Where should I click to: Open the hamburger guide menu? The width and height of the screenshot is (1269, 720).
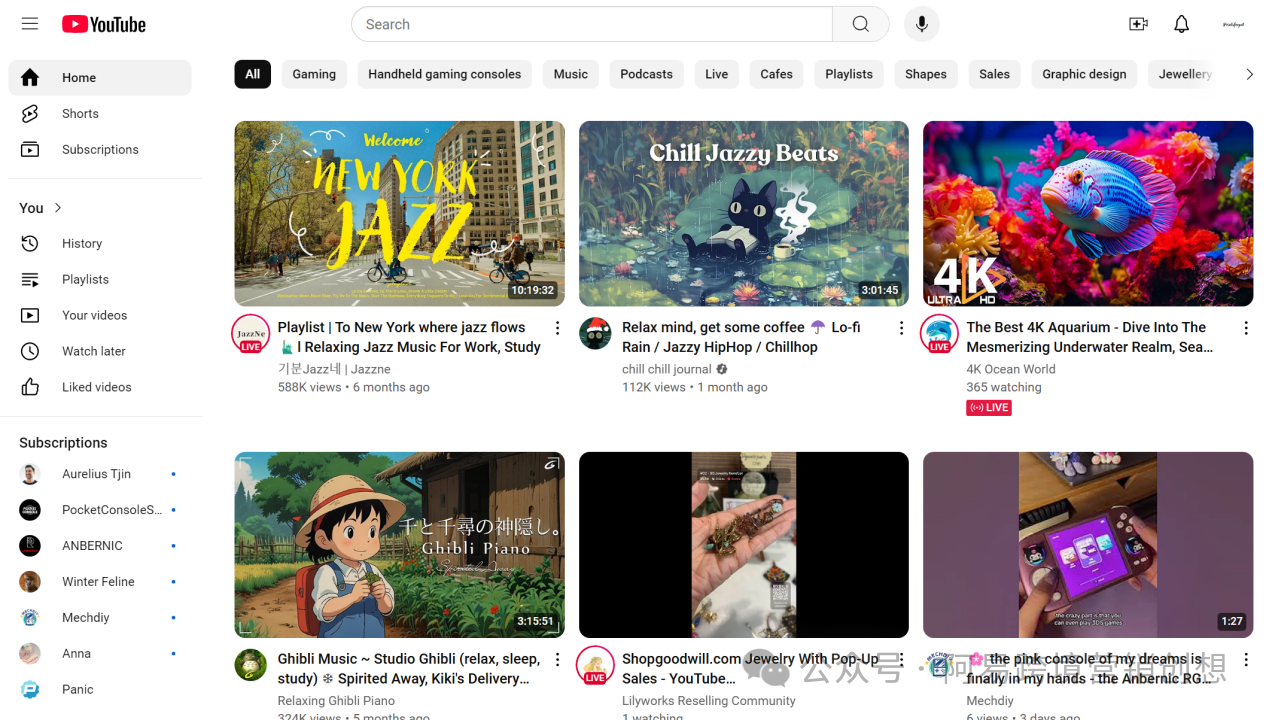30,24
